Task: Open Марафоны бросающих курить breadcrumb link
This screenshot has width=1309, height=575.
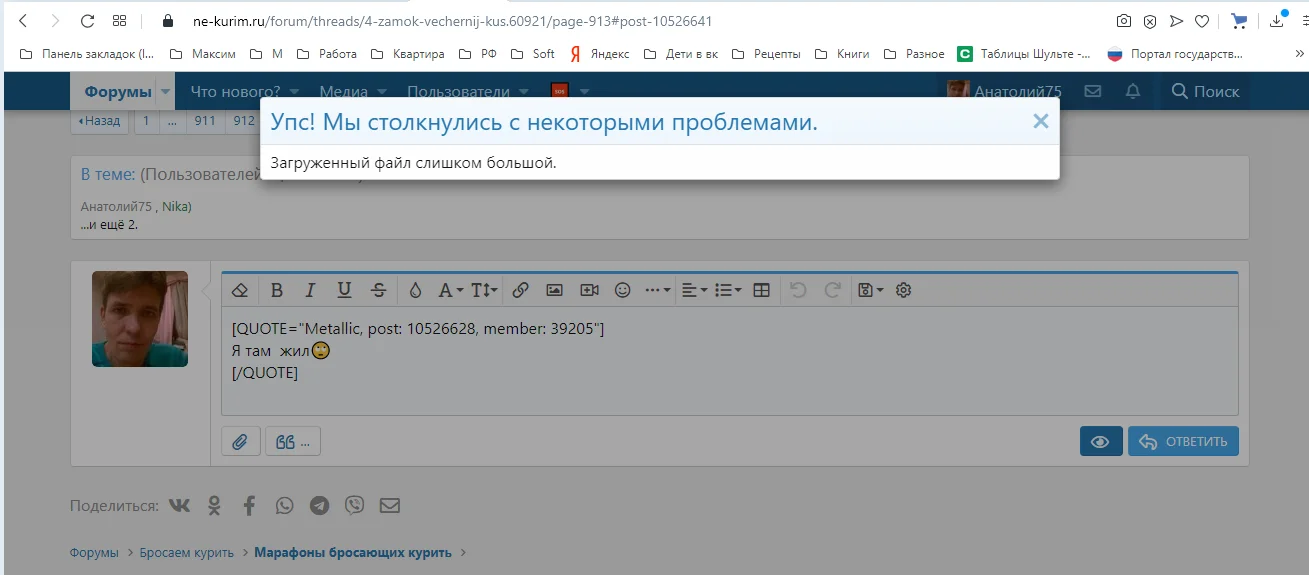Action: pos(353,553)
